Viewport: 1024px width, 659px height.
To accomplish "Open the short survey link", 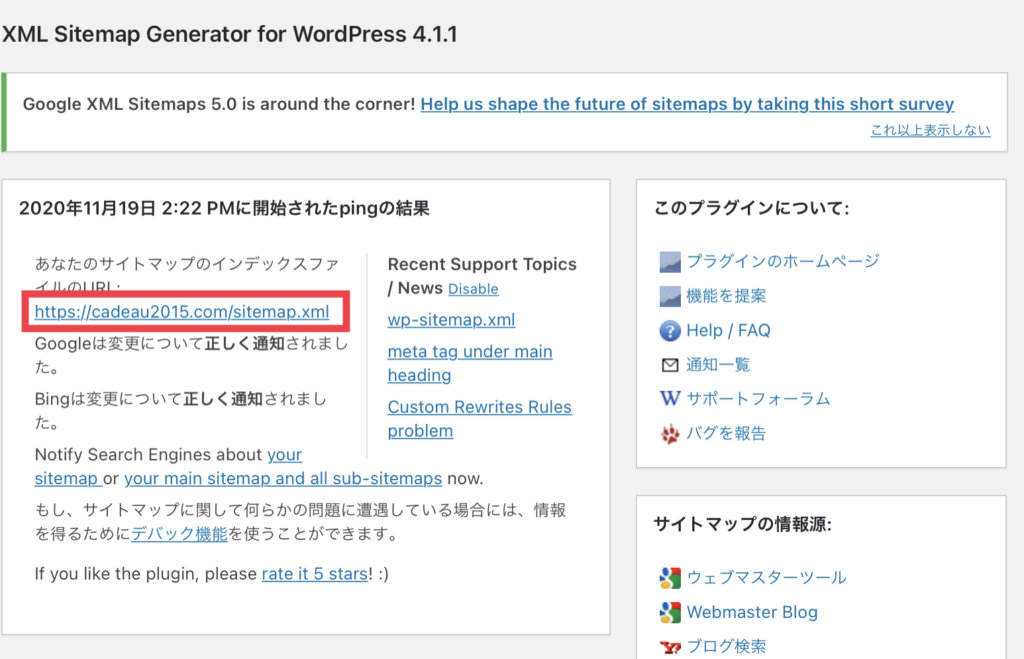I will click(x=687, y=104).
